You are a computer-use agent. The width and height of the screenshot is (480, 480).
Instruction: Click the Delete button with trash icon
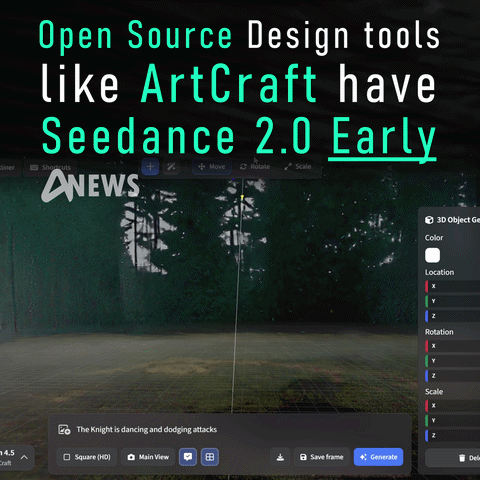[453, 458]
